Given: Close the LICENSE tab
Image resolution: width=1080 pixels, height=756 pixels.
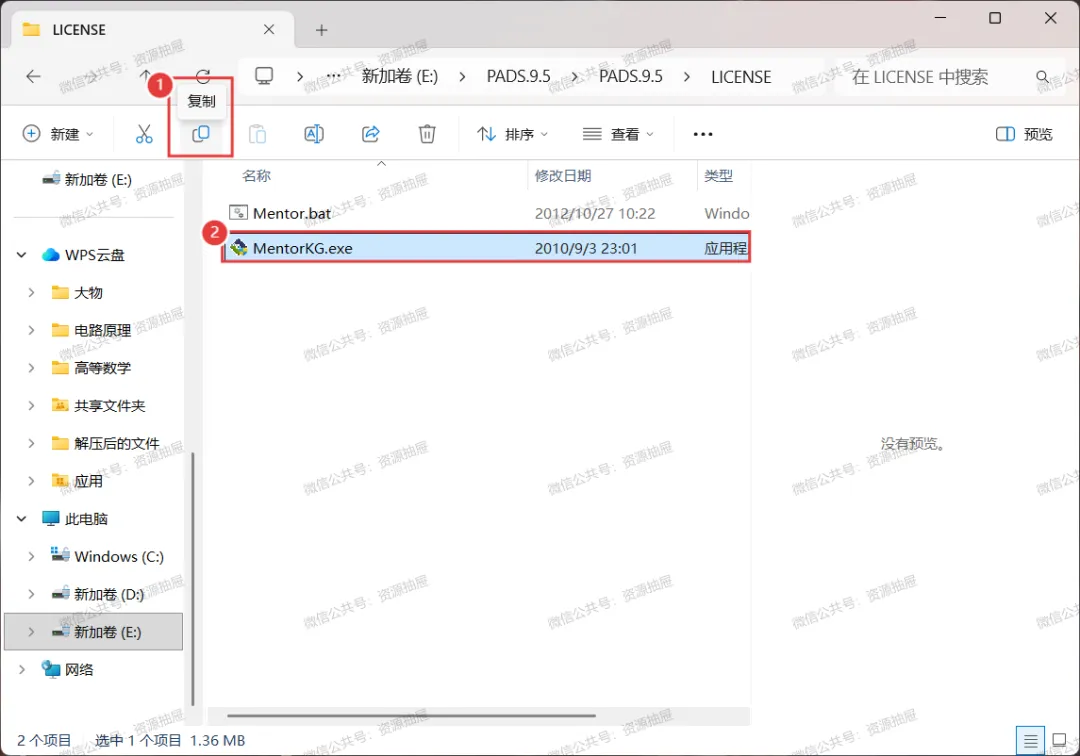Looking at the screenshot, I should pos(269,29).
